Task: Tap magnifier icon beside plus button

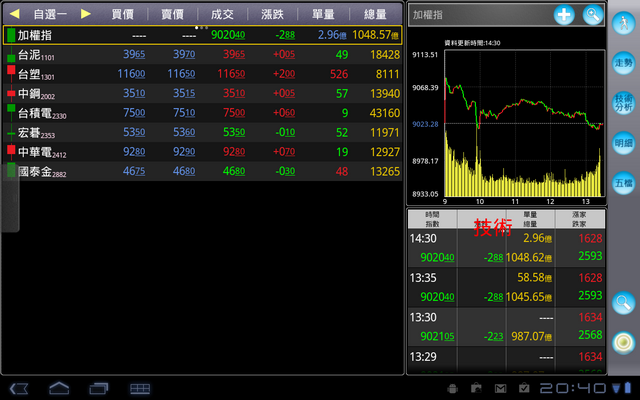Action: point(593,15)
